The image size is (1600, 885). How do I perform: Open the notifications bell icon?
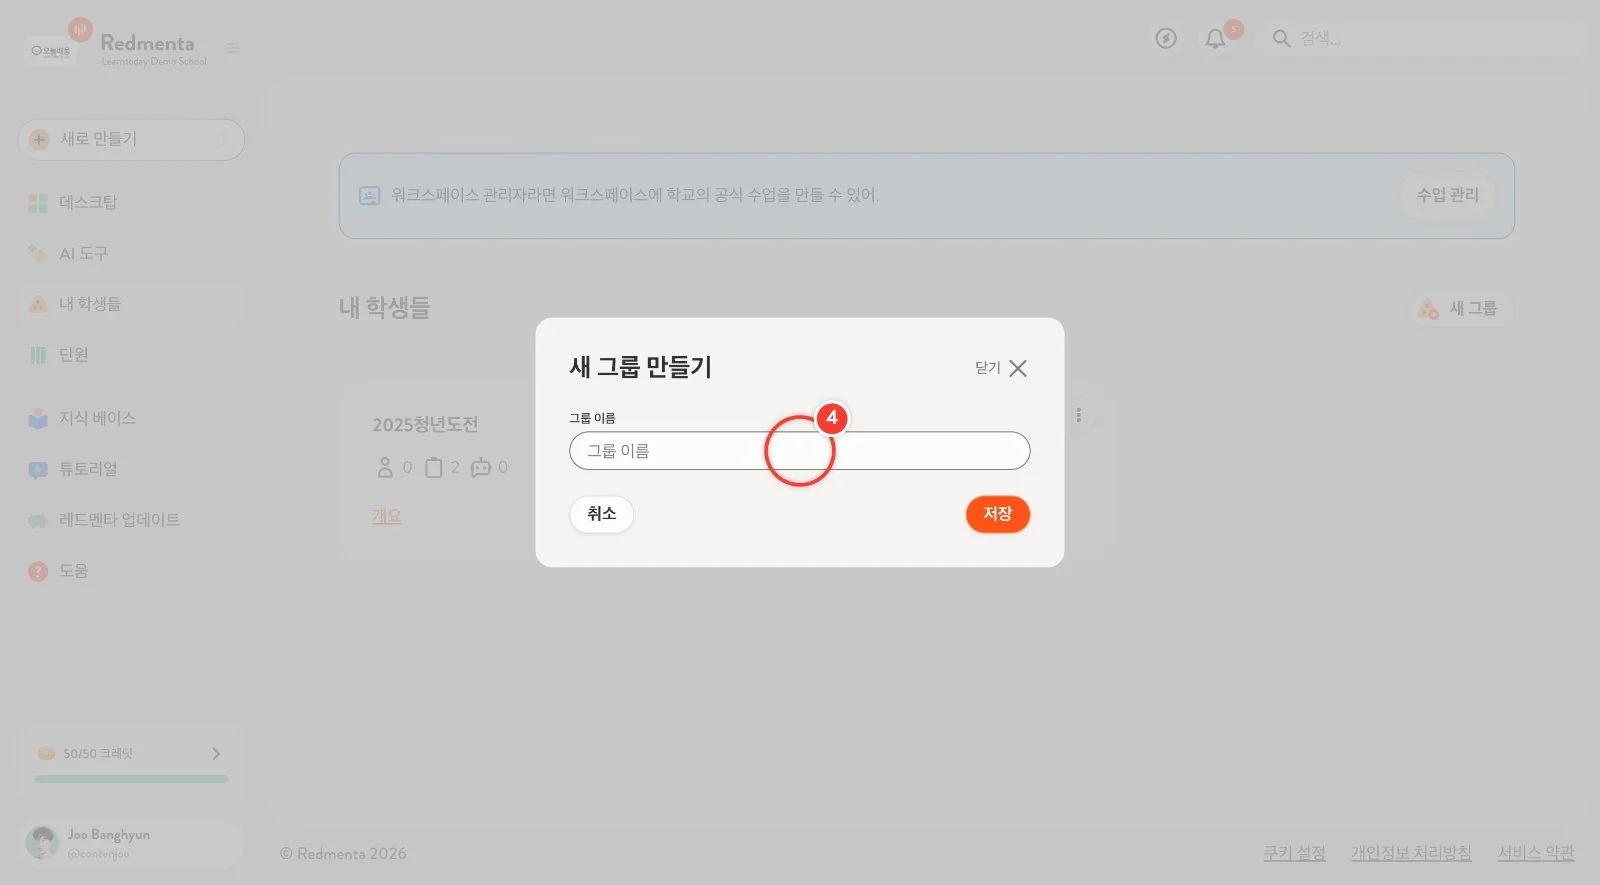click(x=1215, y=39)
